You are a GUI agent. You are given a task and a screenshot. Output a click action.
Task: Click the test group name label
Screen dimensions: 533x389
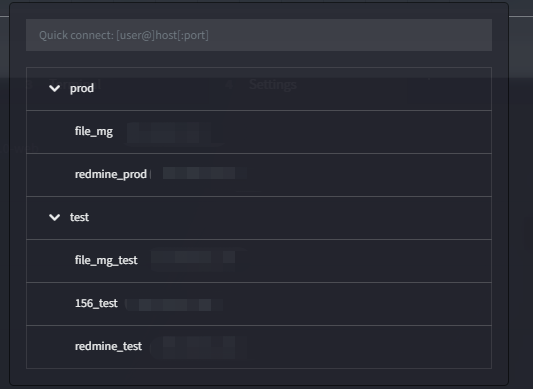click(79, 217)
